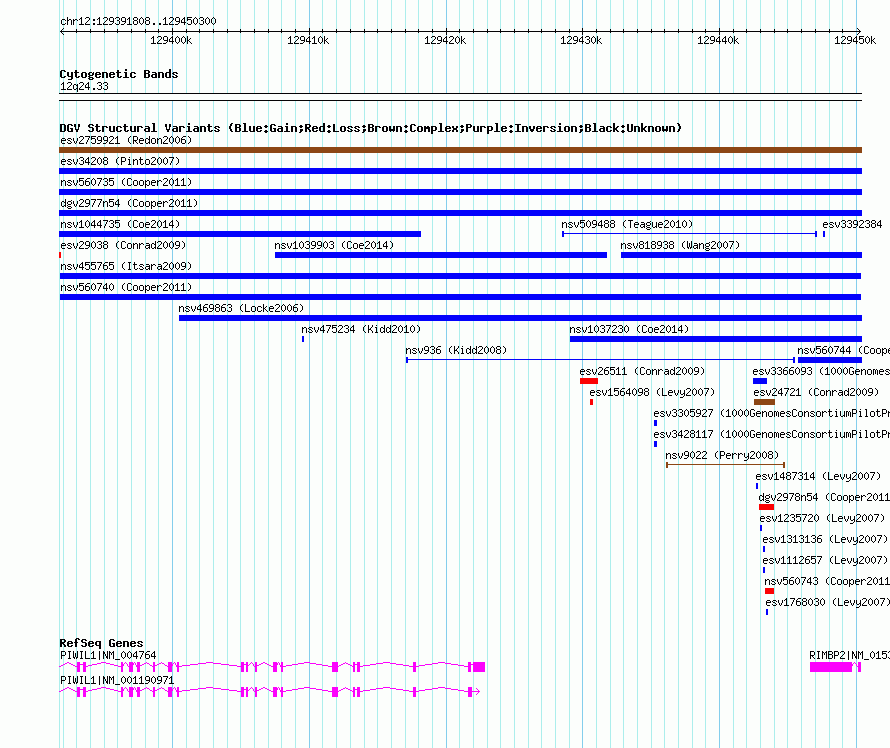Click the chr12:129391808..129450300 coordinates text
This screenshot has width=890, height=748.
click(138, 21)
